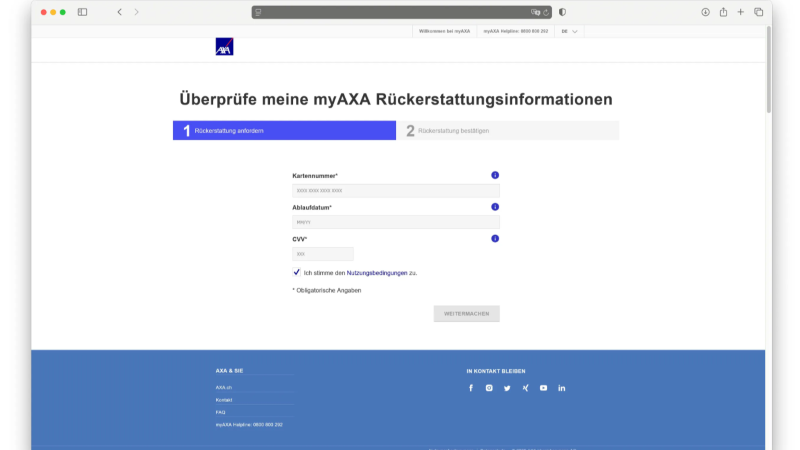This screenshot has height=450, width=800.
Task: Open a new tab with plus icon
Action: (x=740, y=12)
